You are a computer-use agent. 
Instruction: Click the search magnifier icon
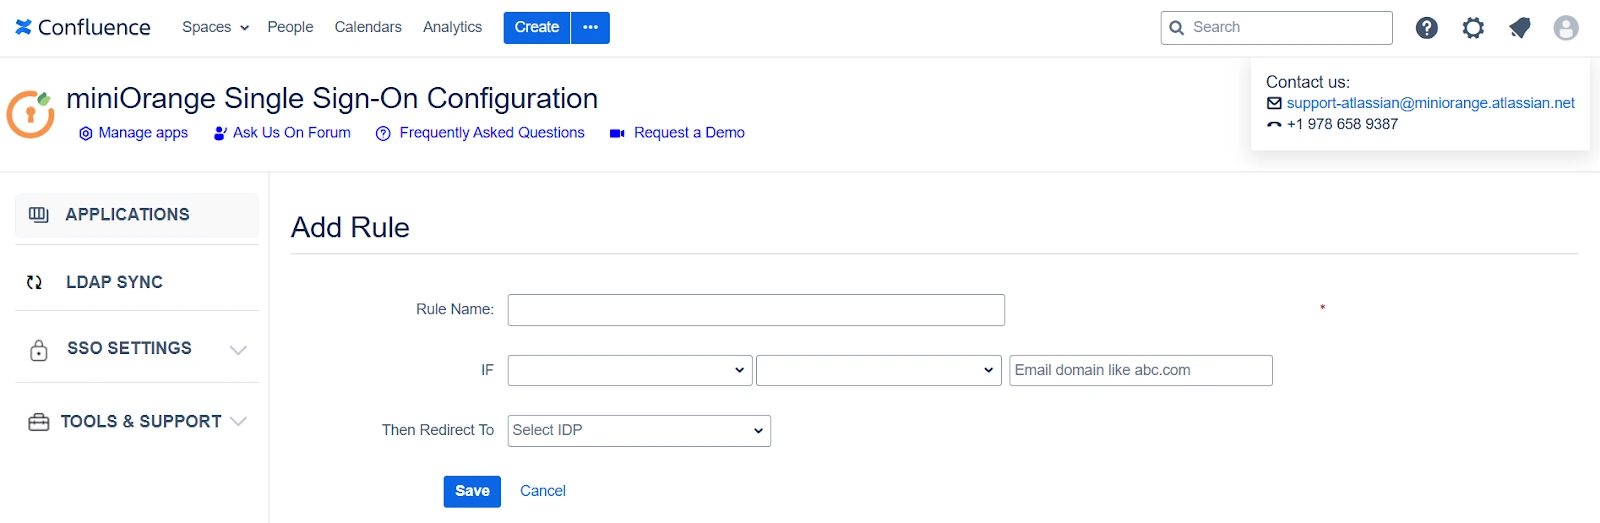point(1177,28)
